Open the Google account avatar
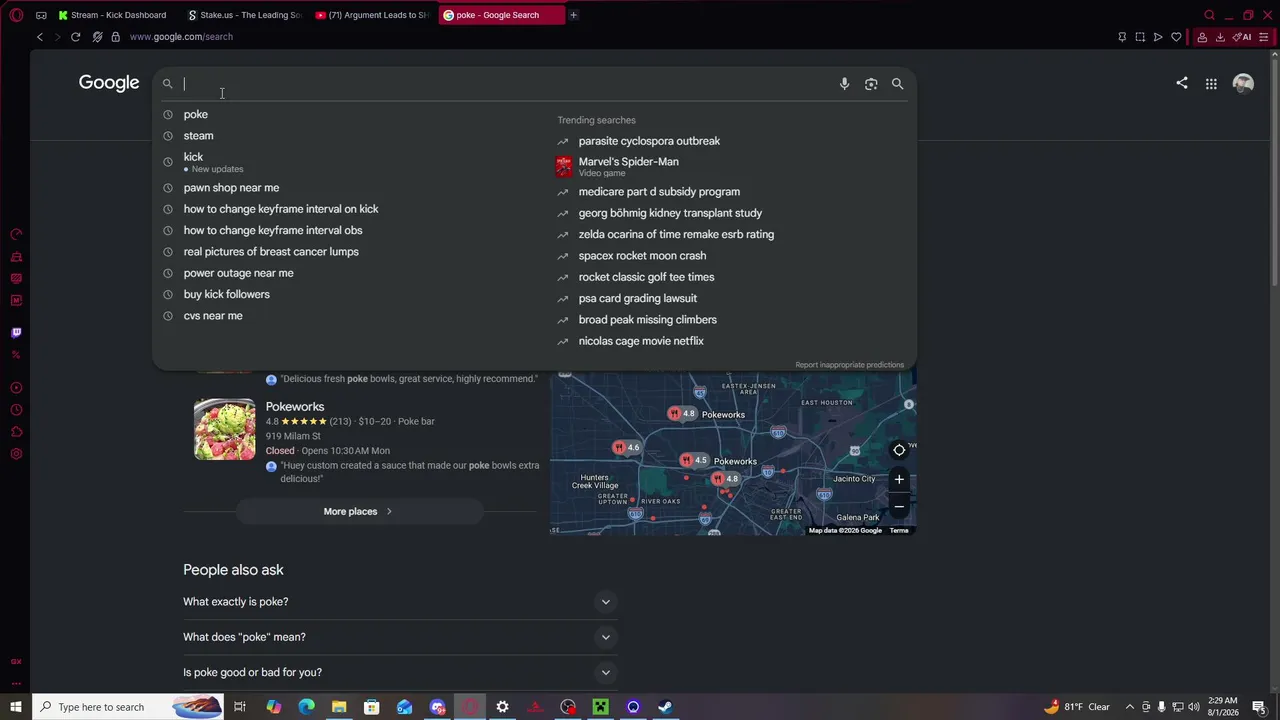 point(1243,84)
